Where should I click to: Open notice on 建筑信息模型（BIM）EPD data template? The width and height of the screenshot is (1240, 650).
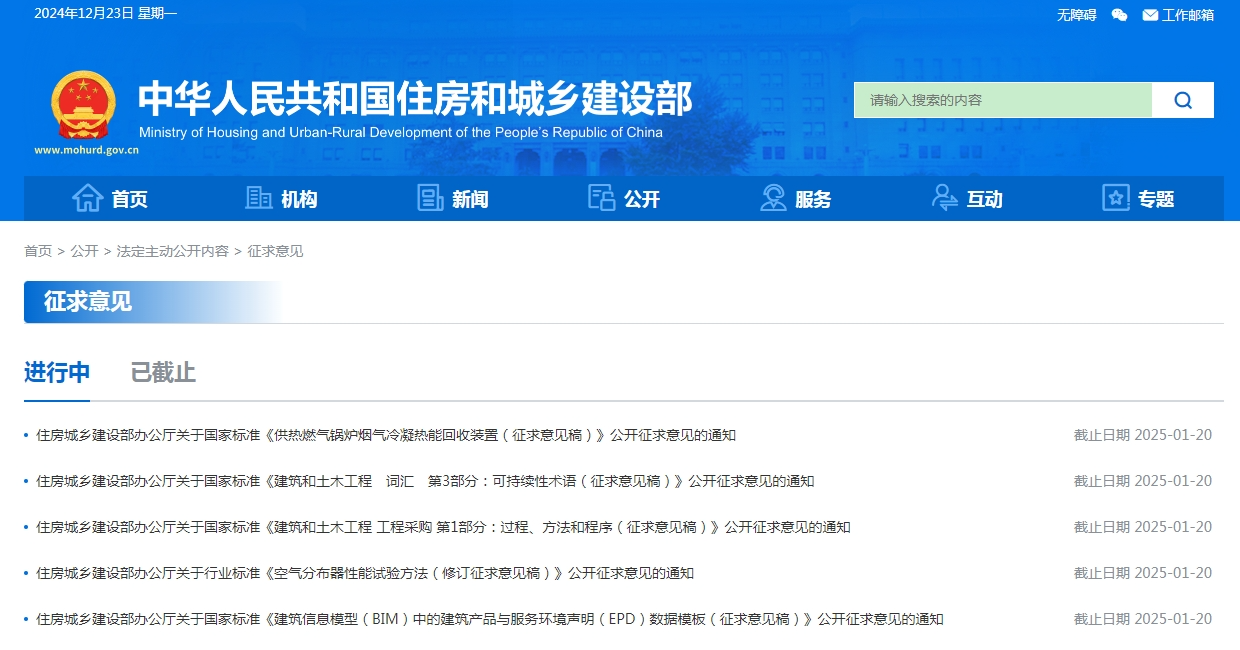pyautogui.click(x=489, y=619)
